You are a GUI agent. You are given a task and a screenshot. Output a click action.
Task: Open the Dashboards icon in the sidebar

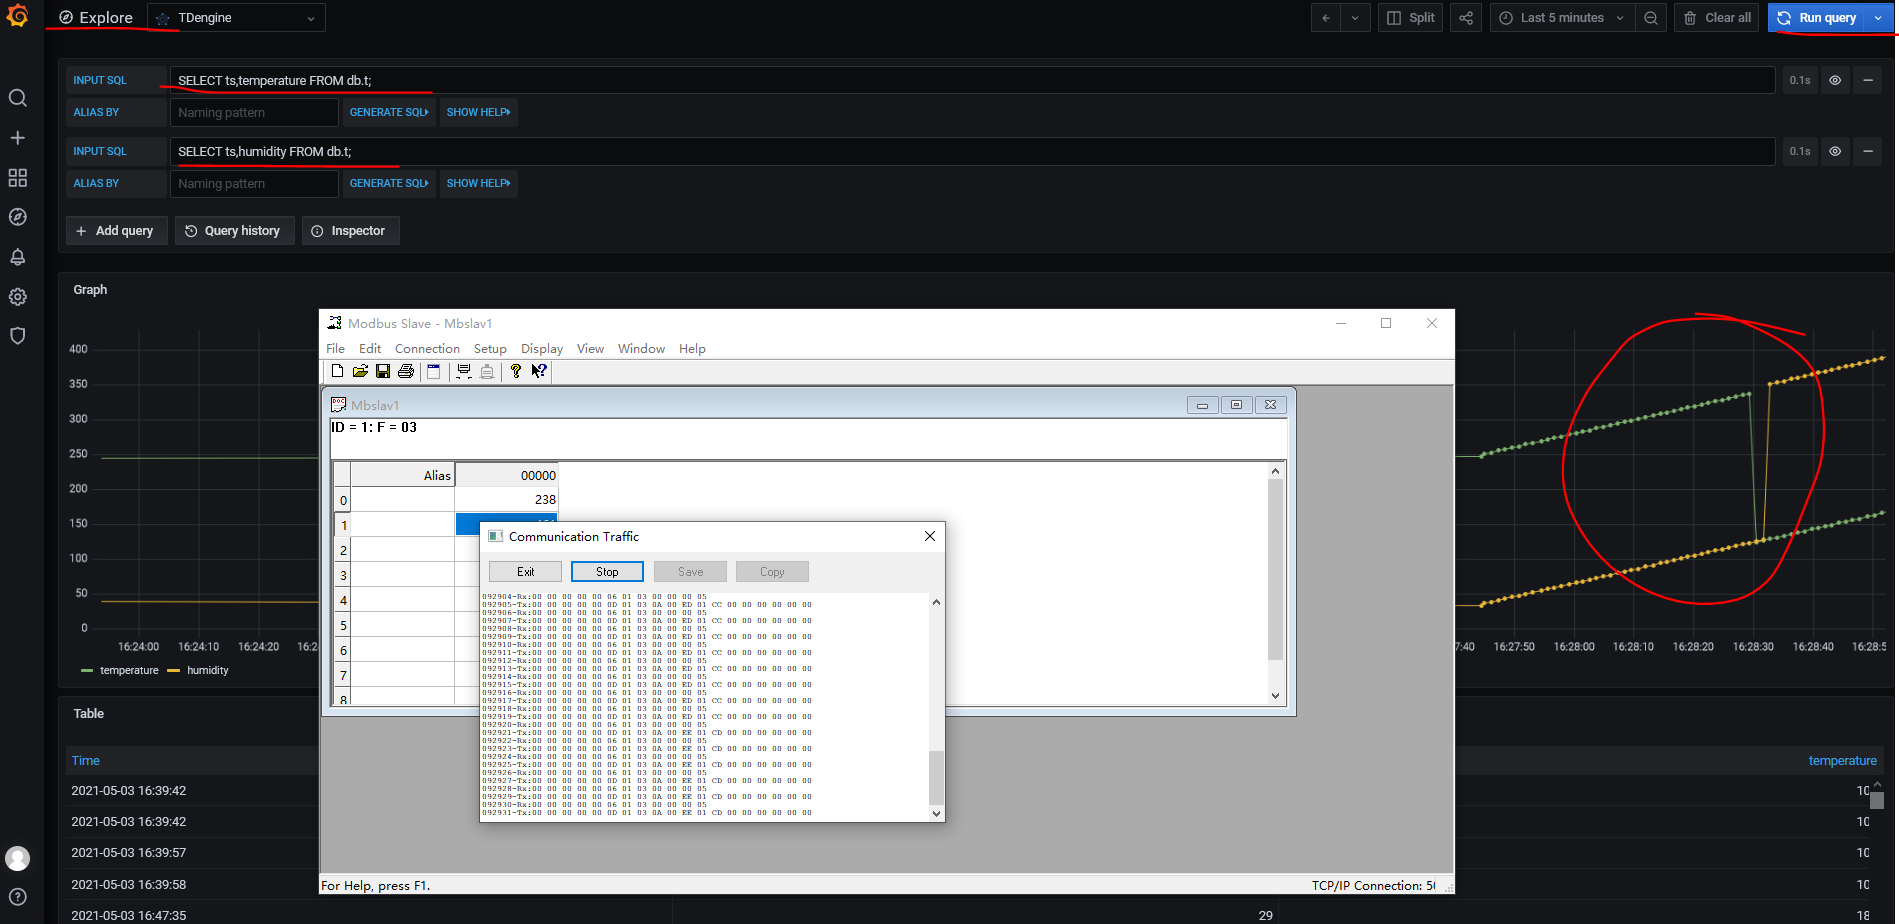coord(18,177)
